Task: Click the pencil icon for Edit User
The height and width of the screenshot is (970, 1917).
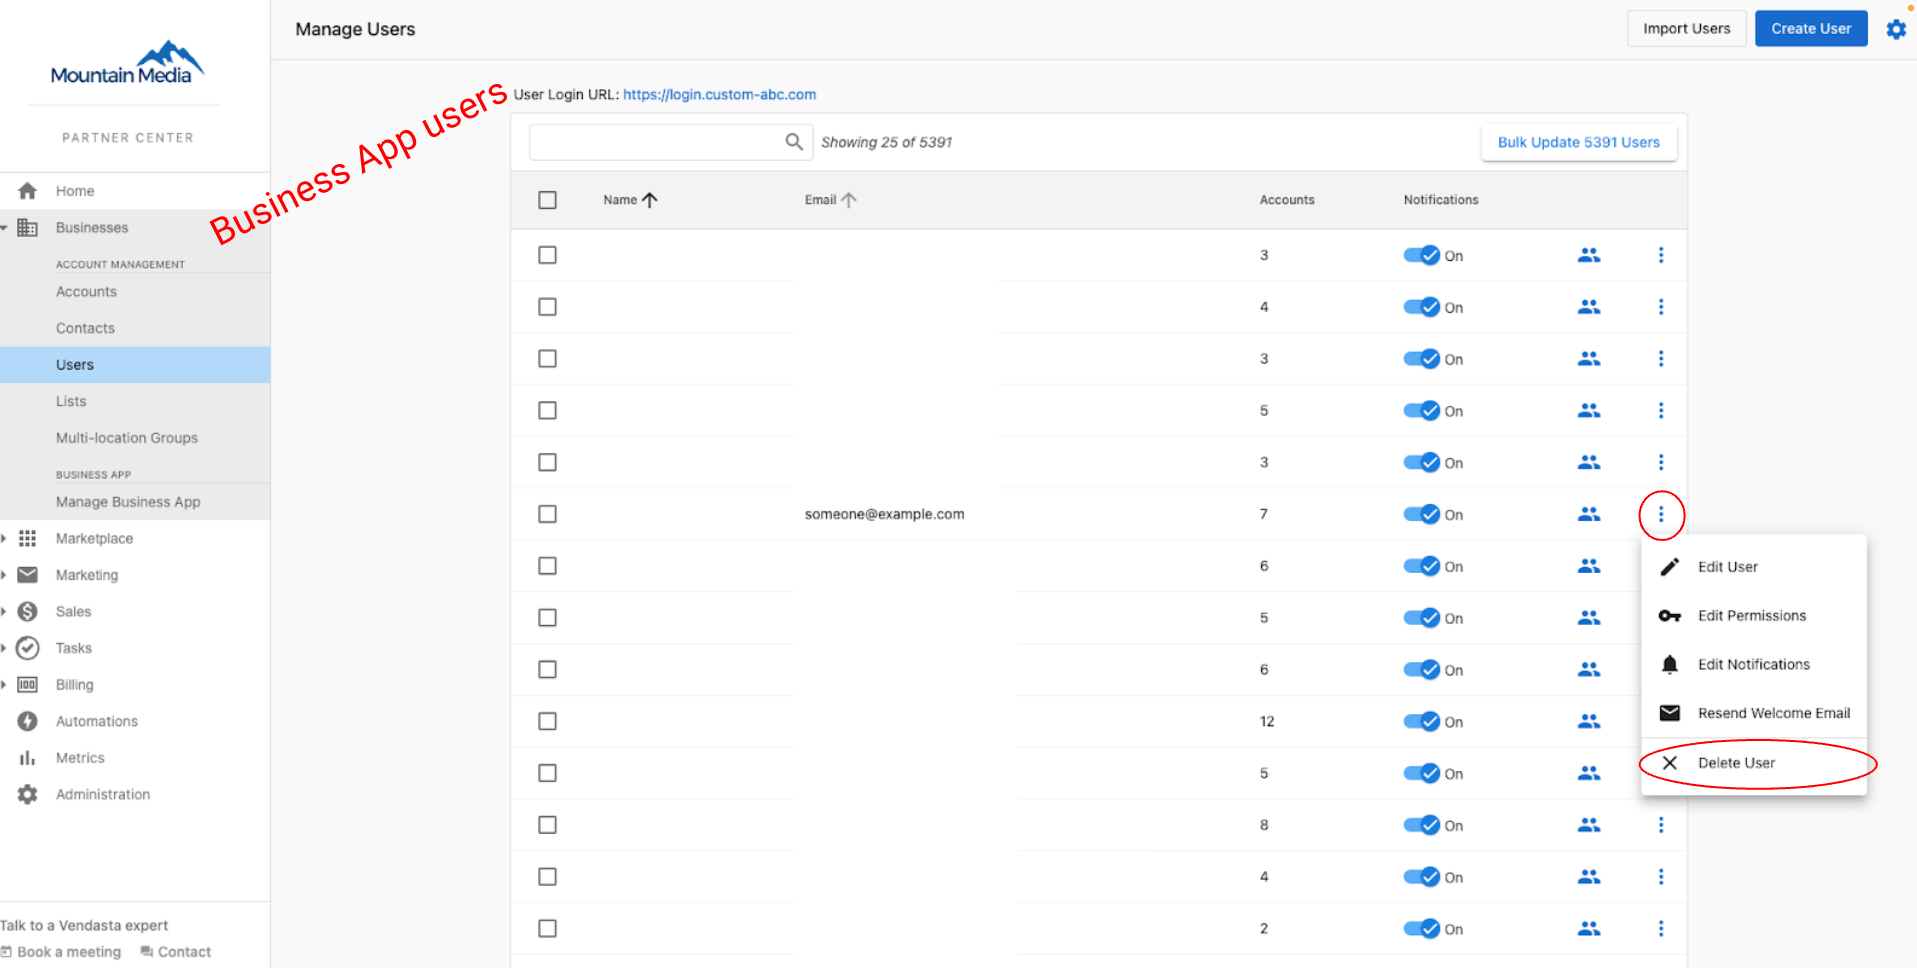Action: (1670, 567)
